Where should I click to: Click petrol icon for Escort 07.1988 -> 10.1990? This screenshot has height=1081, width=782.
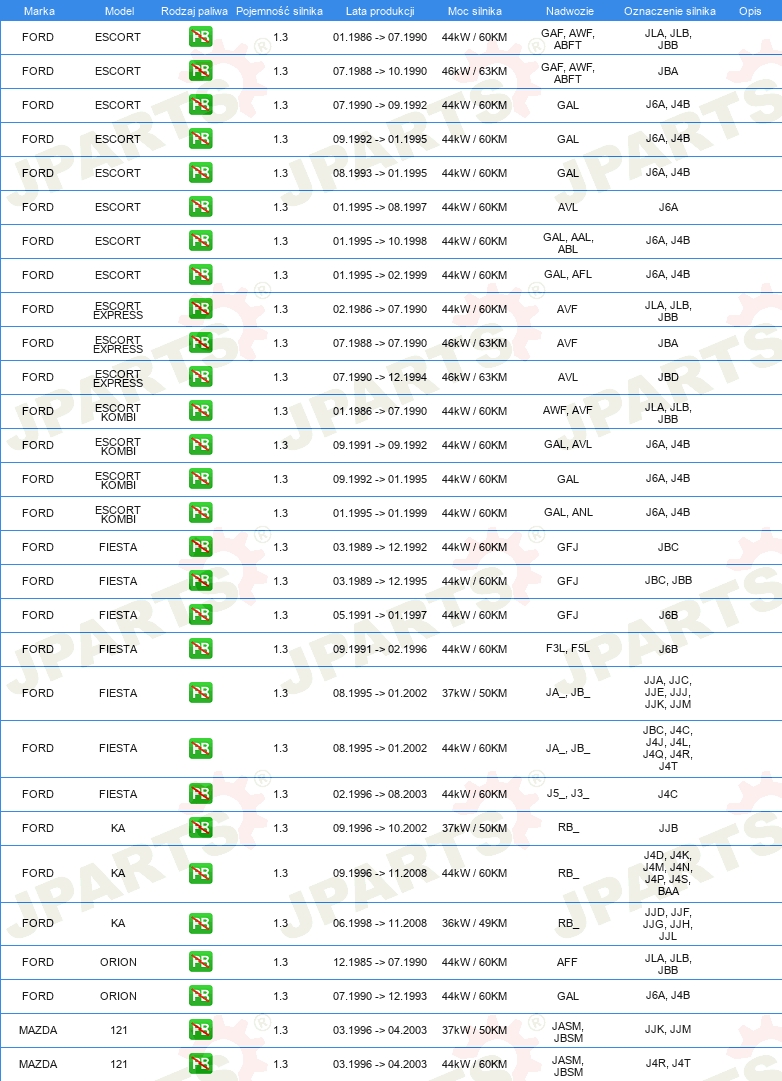coord(201,71)
